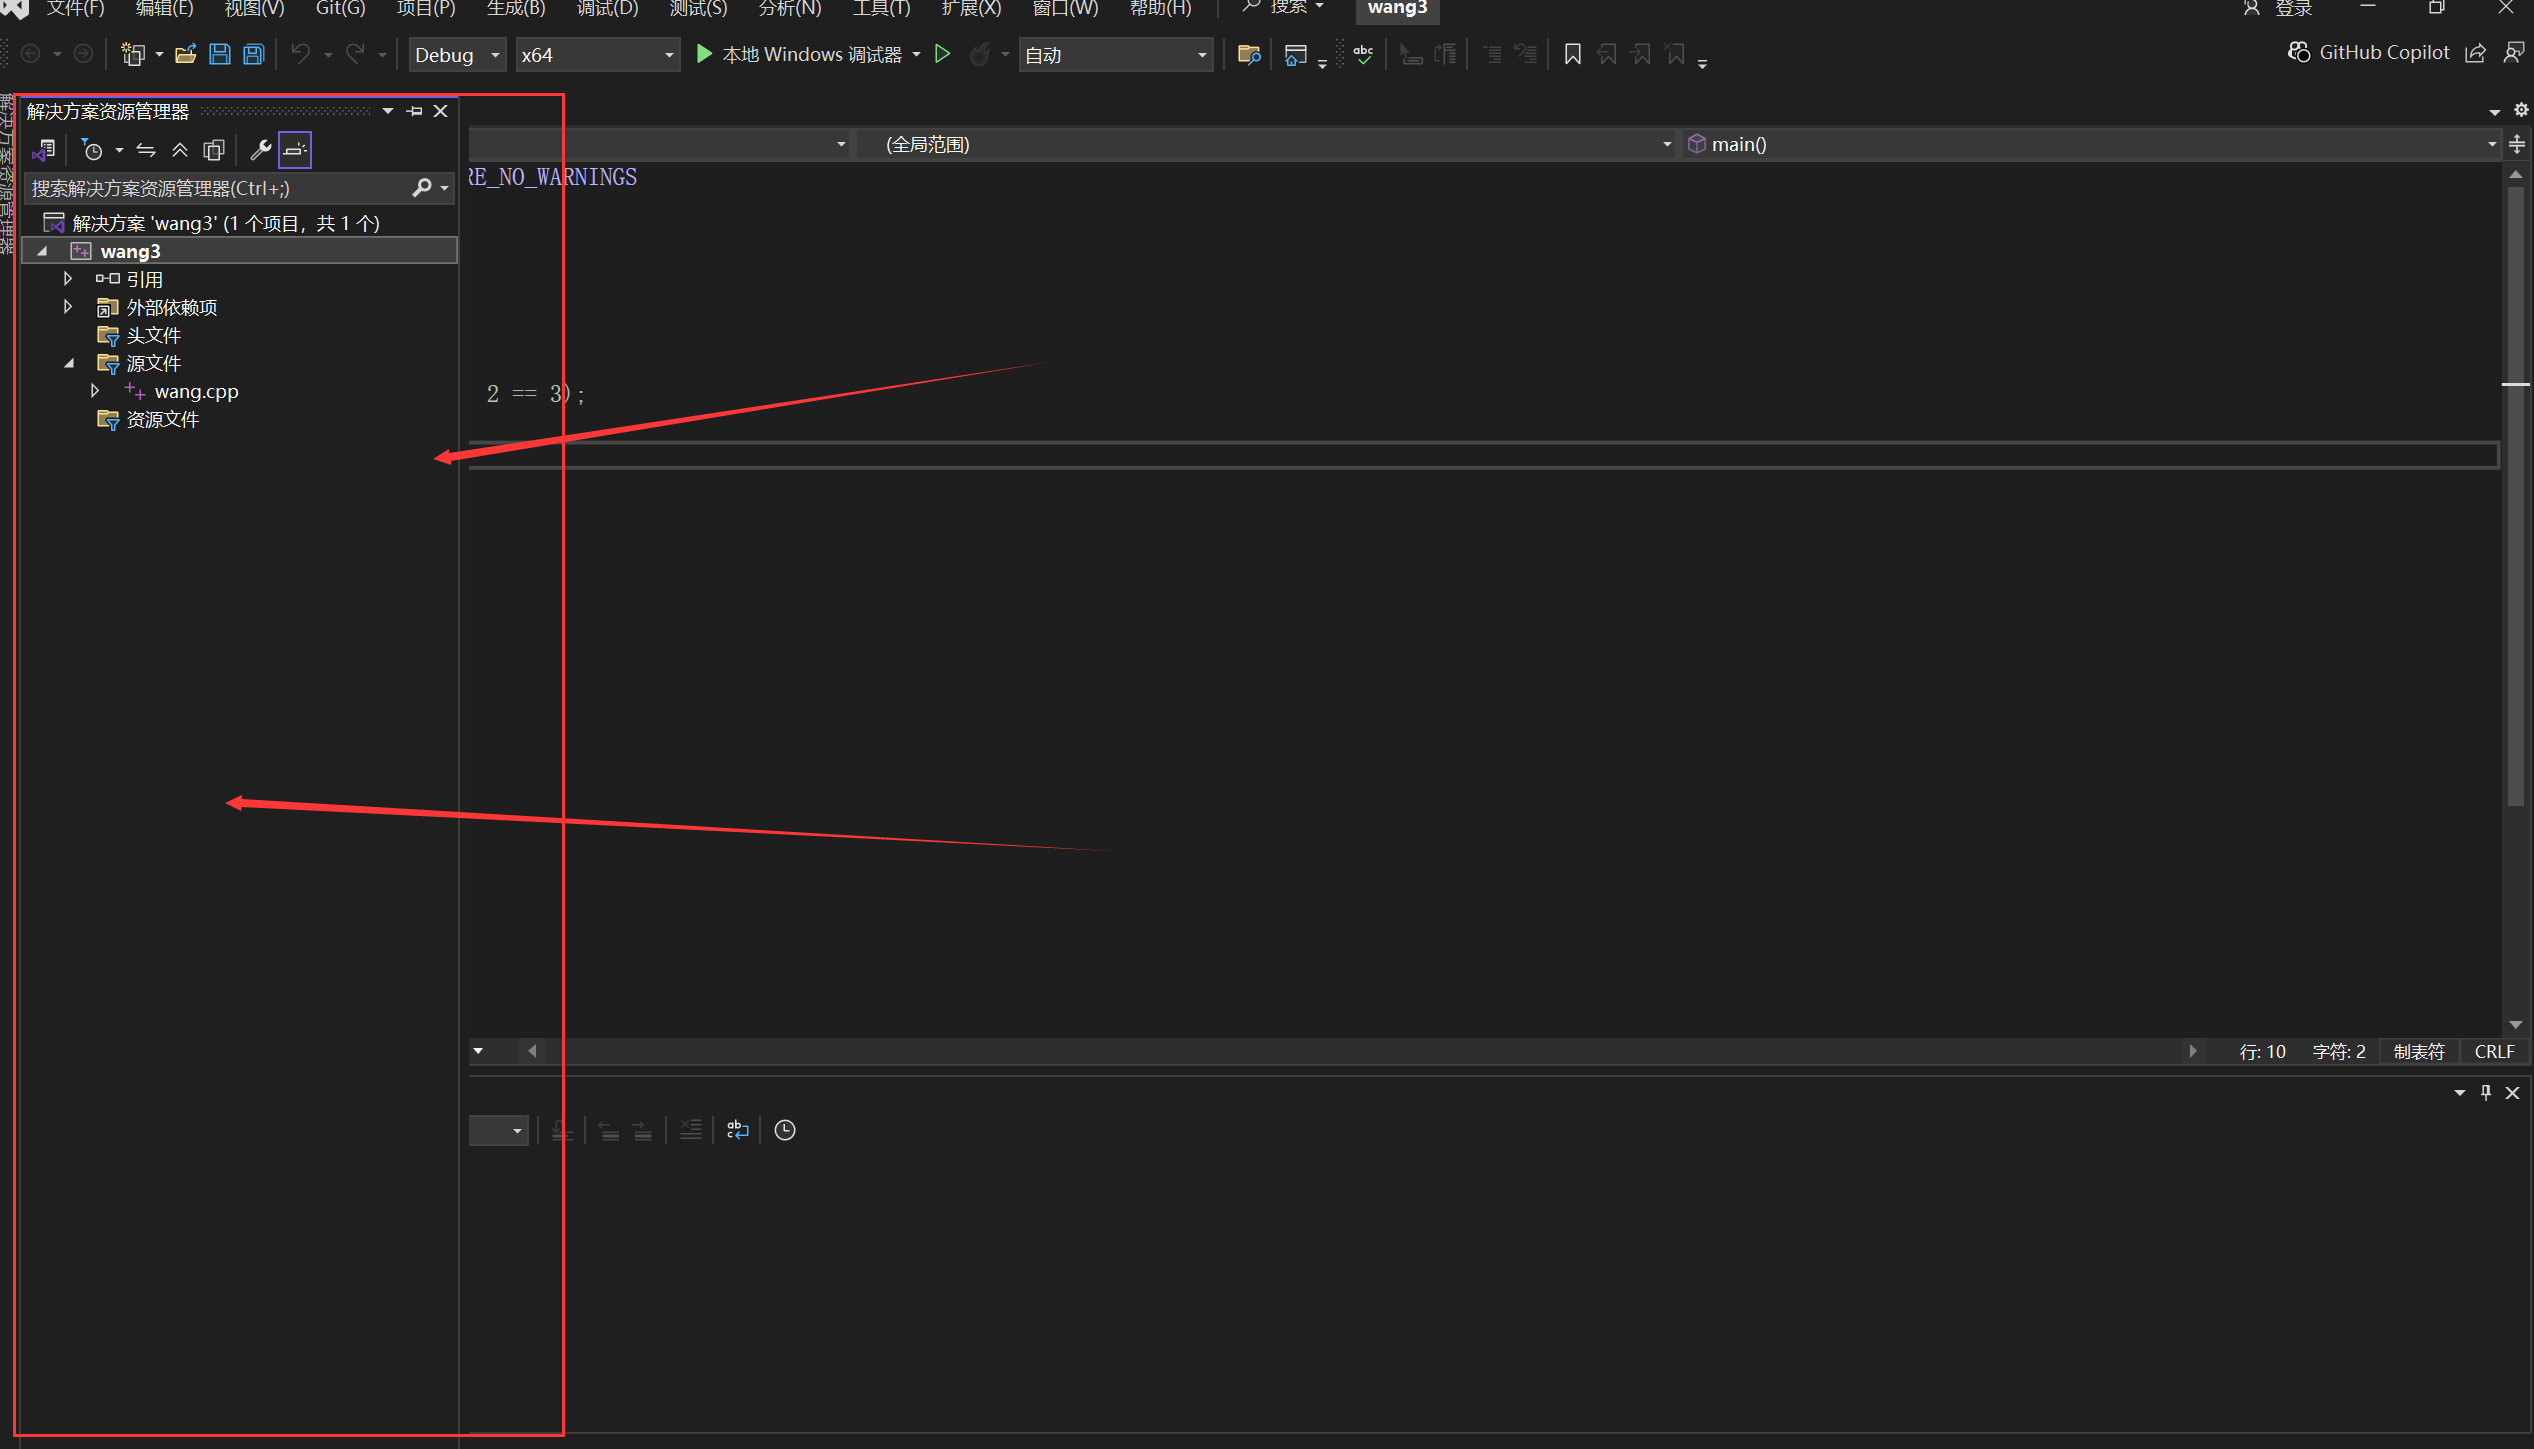The image size is (2534, 1449).
Task: Pin the Solution Explorer panel
Action: pos(414,111)
